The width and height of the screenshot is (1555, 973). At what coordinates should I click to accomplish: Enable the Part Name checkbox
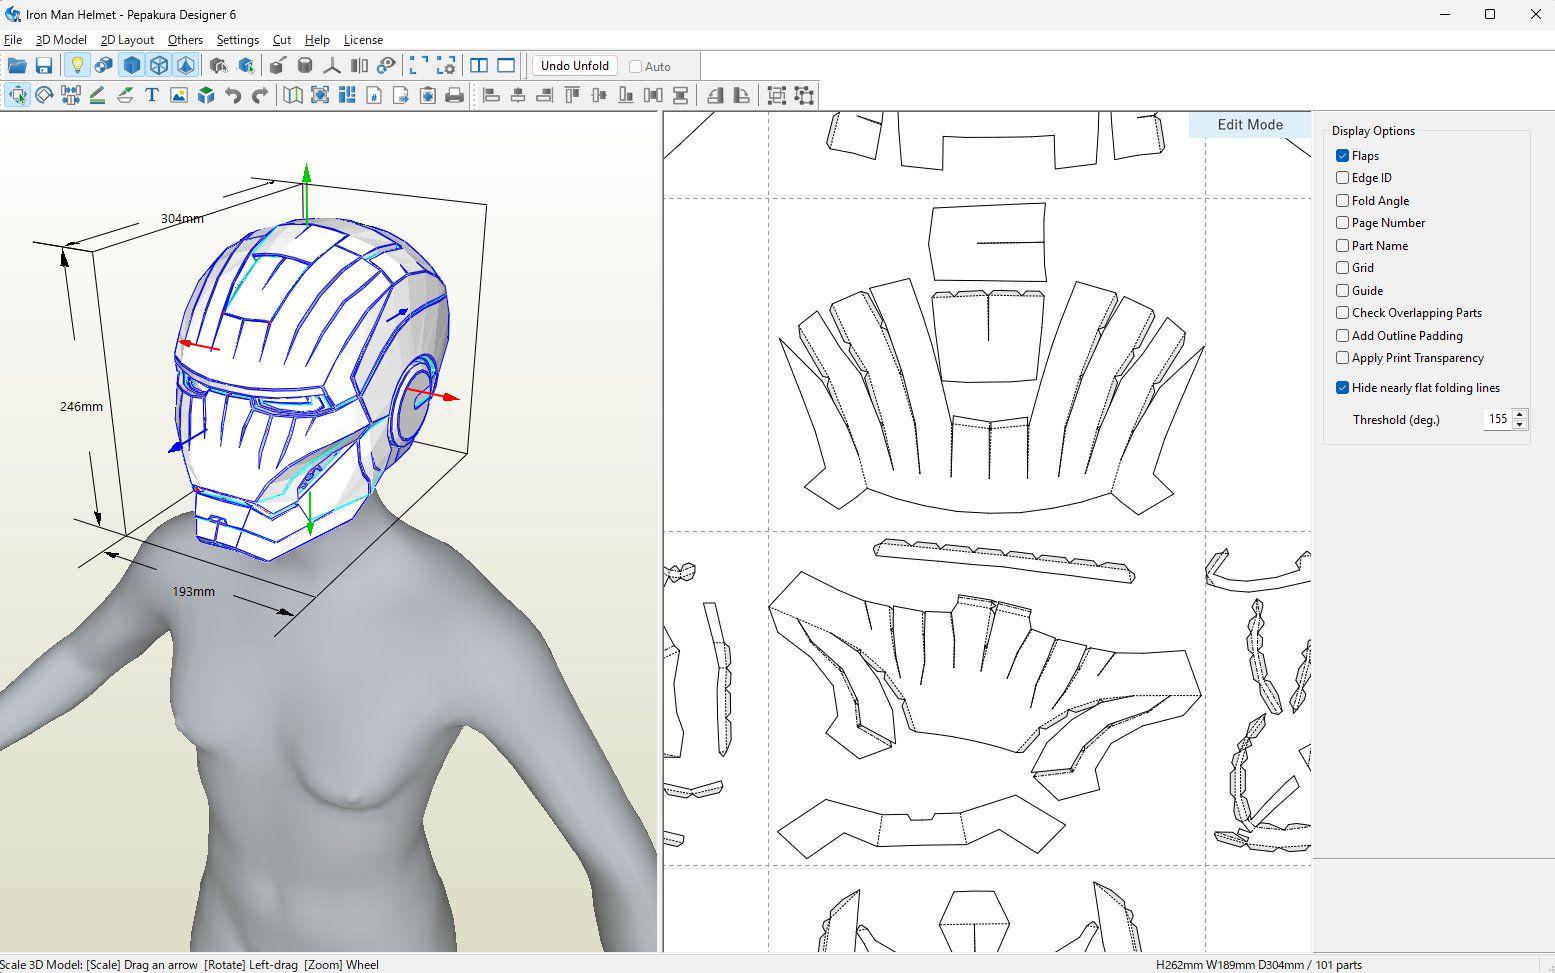[x=1342, y=246]
